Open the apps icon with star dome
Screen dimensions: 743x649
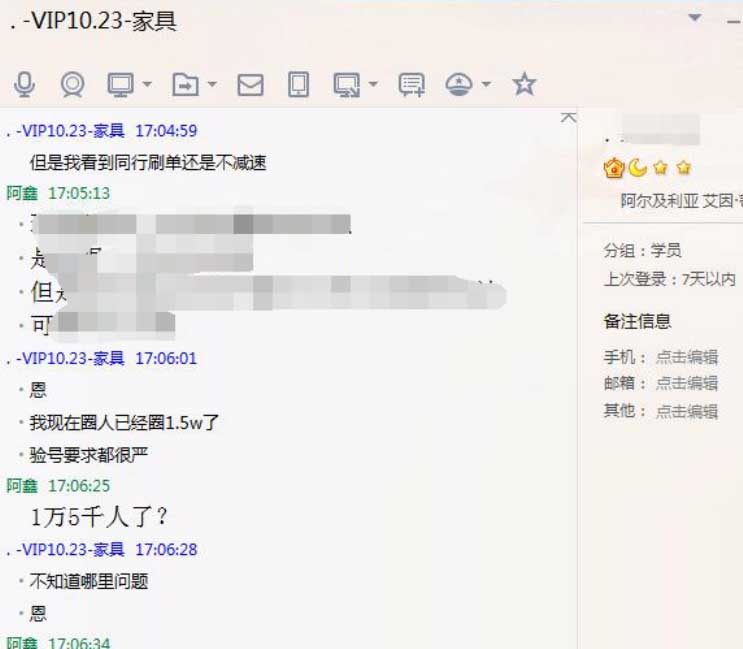pyautogui.click(x=459, y=85)
